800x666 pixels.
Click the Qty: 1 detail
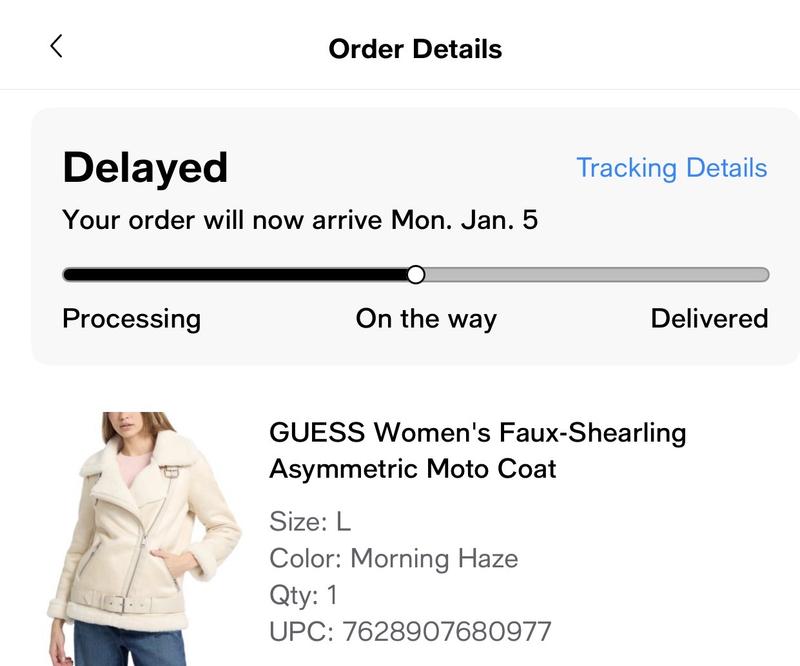[x=304, y=596]
